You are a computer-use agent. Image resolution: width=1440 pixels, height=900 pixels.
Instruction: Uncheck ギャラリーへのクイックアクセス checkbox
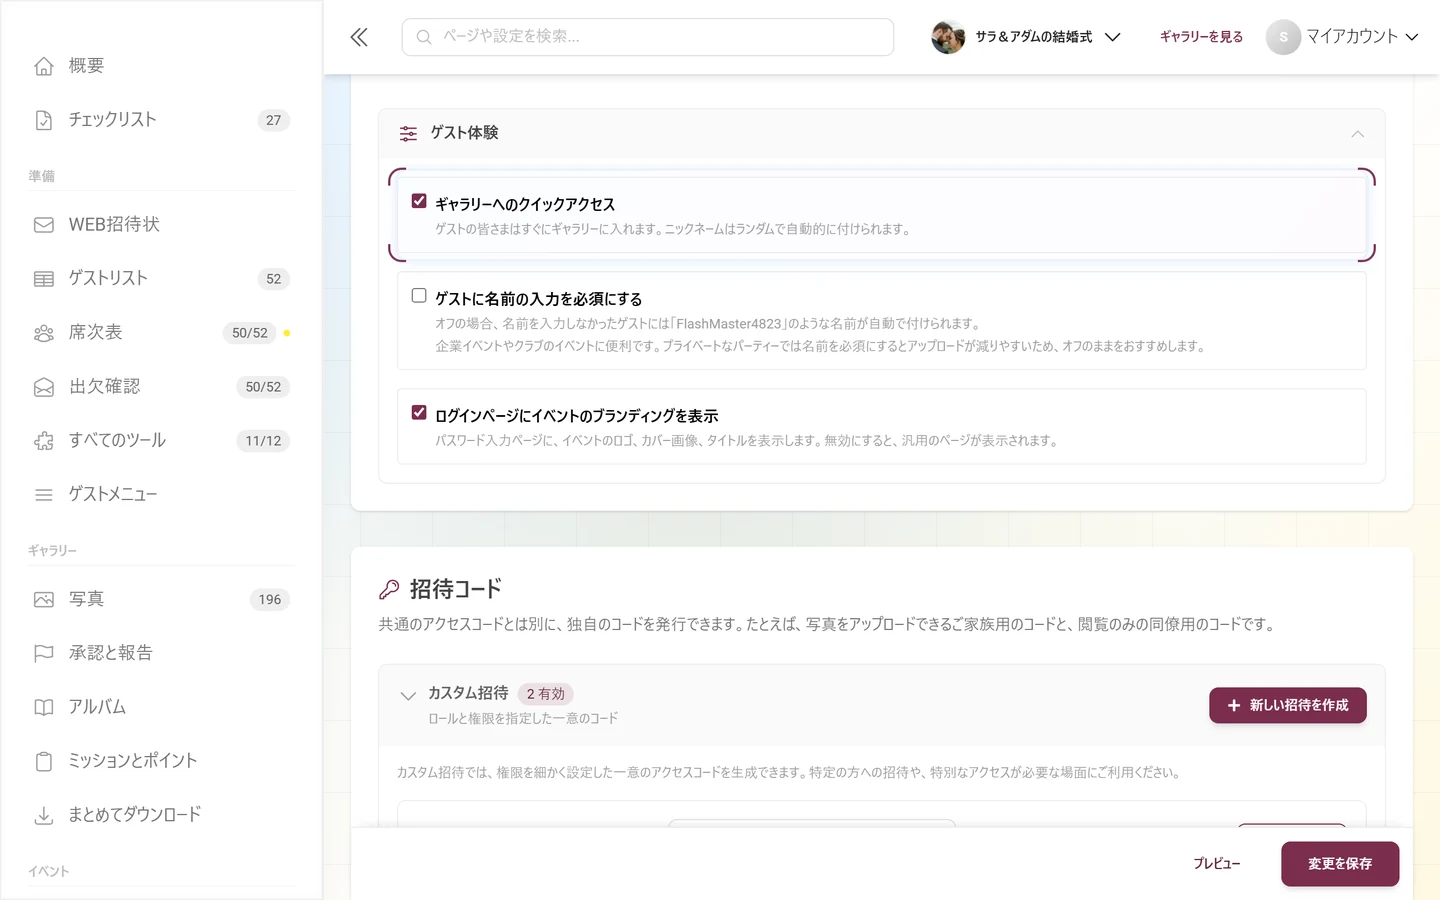tap(419, 201)
